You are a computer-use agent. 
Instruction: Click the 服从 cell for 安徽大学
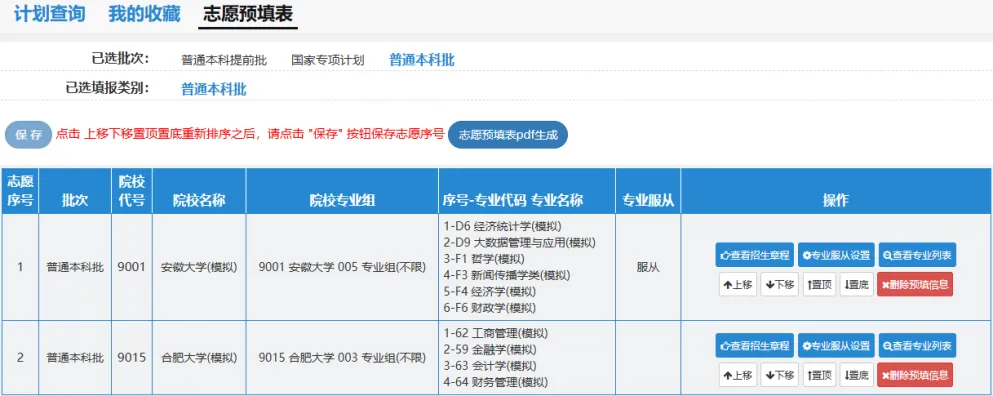648,267
